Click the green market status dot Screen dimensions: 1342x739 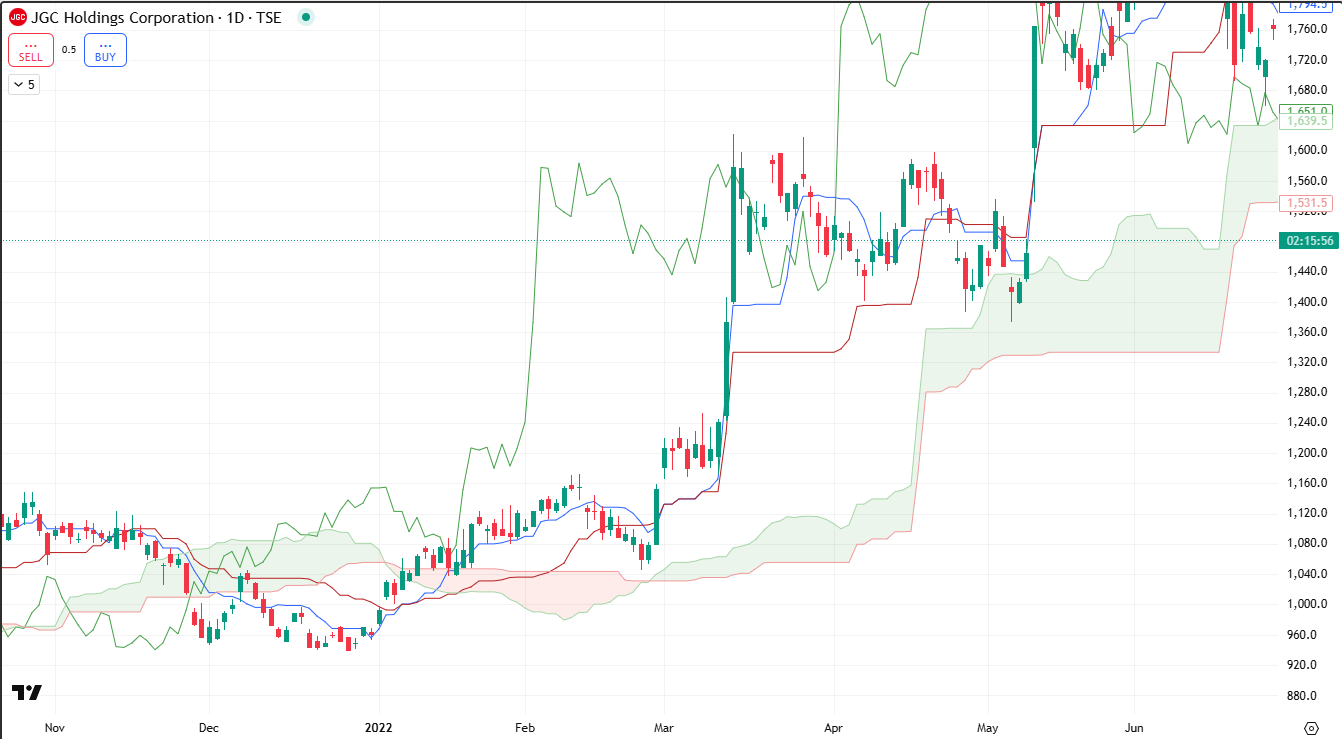click(305, 17)
